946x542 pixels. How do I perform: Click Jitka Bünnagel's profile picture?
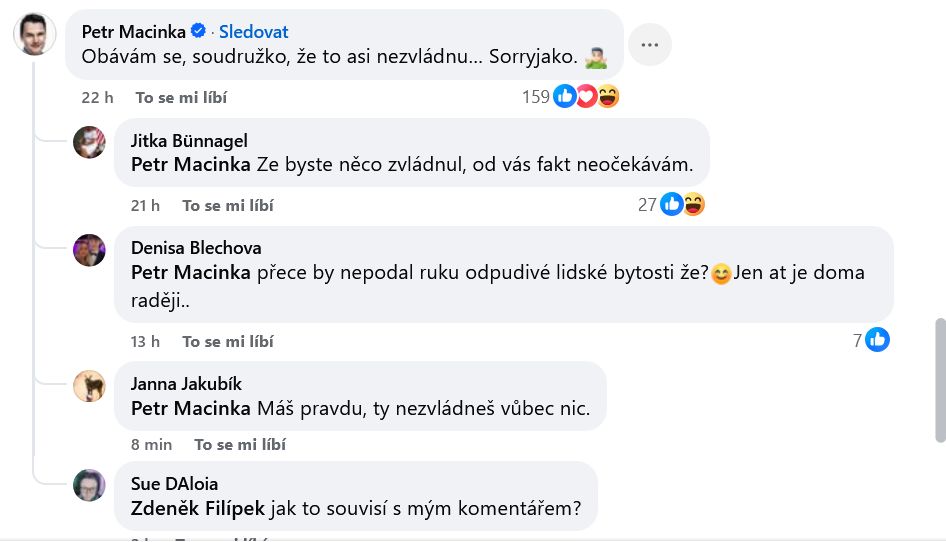click(89, 142)
